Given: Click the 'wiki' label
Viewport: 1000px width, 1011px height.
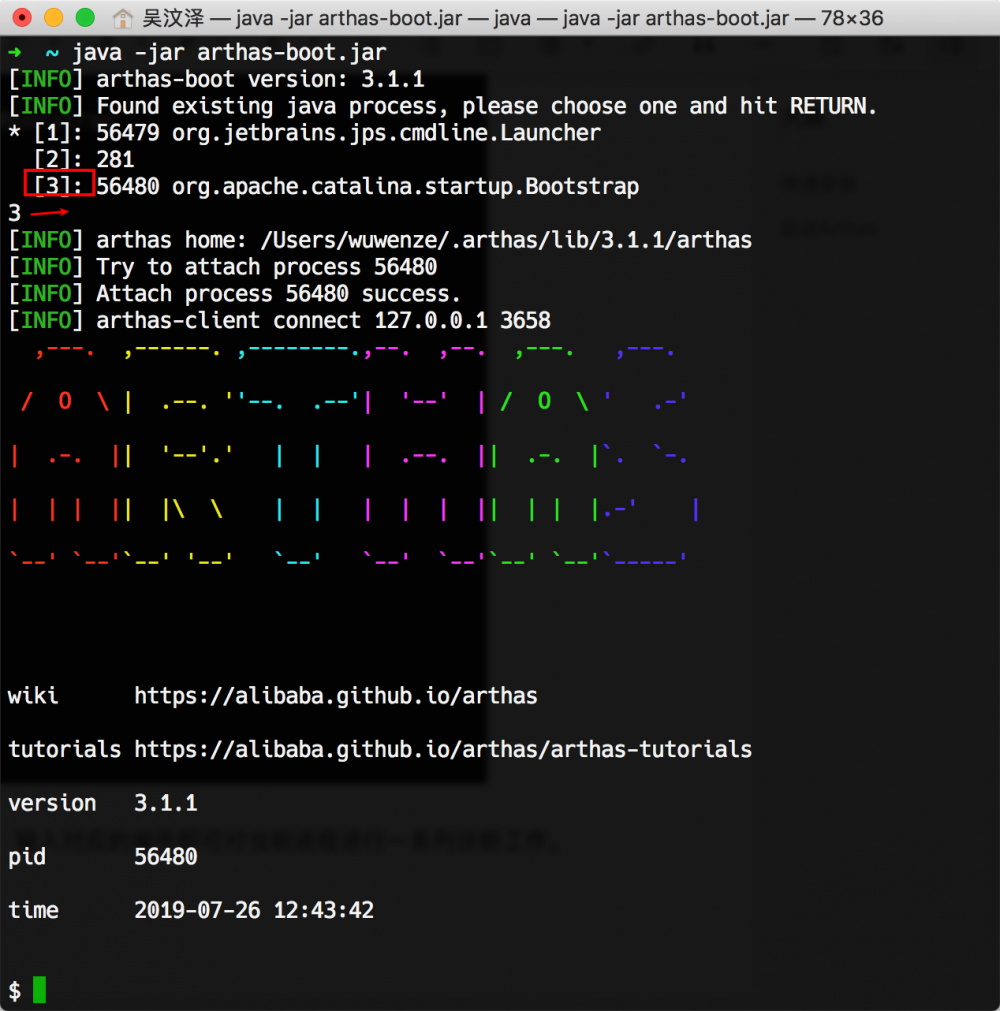Looking at the screenshot, I should click(x=33, y=696).
